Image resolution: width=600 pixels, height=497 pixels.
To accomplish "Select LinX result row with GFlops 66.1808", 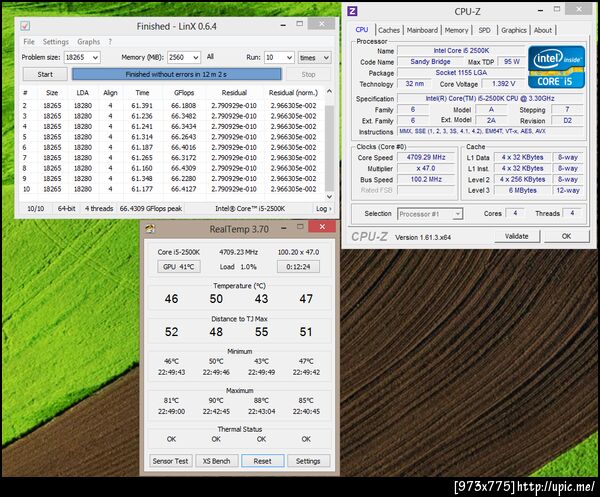I will click(x=172, y=106).
